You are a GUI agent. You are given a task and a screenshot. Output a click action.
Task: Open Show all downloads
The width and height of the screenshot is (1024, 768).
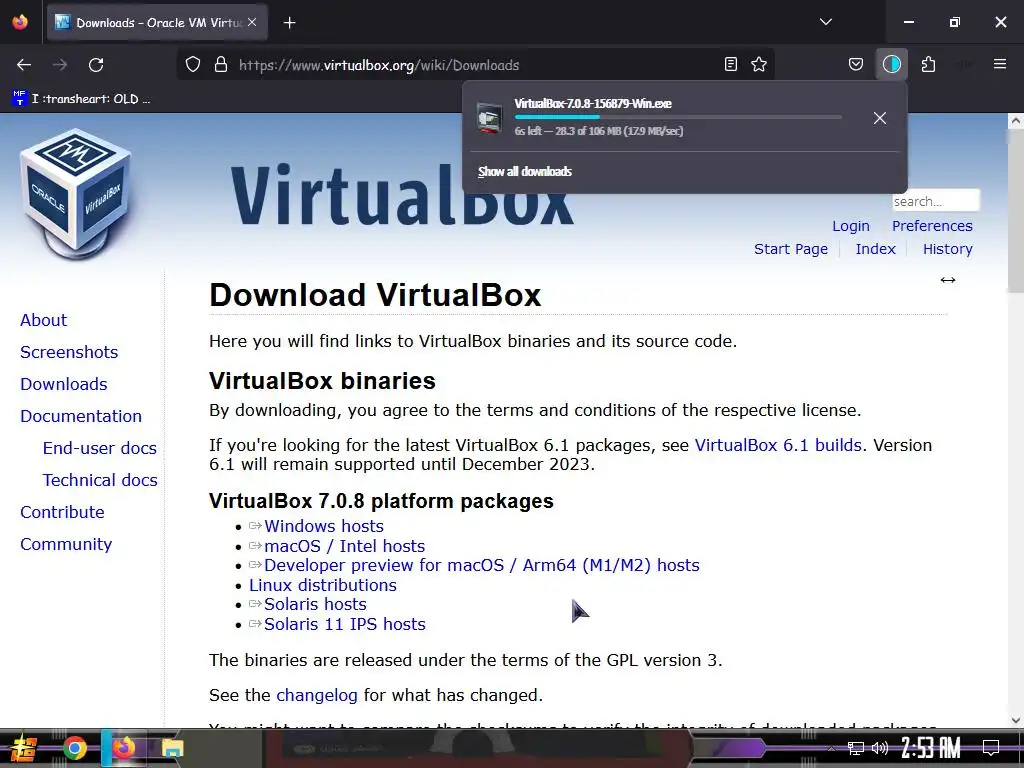524,172
